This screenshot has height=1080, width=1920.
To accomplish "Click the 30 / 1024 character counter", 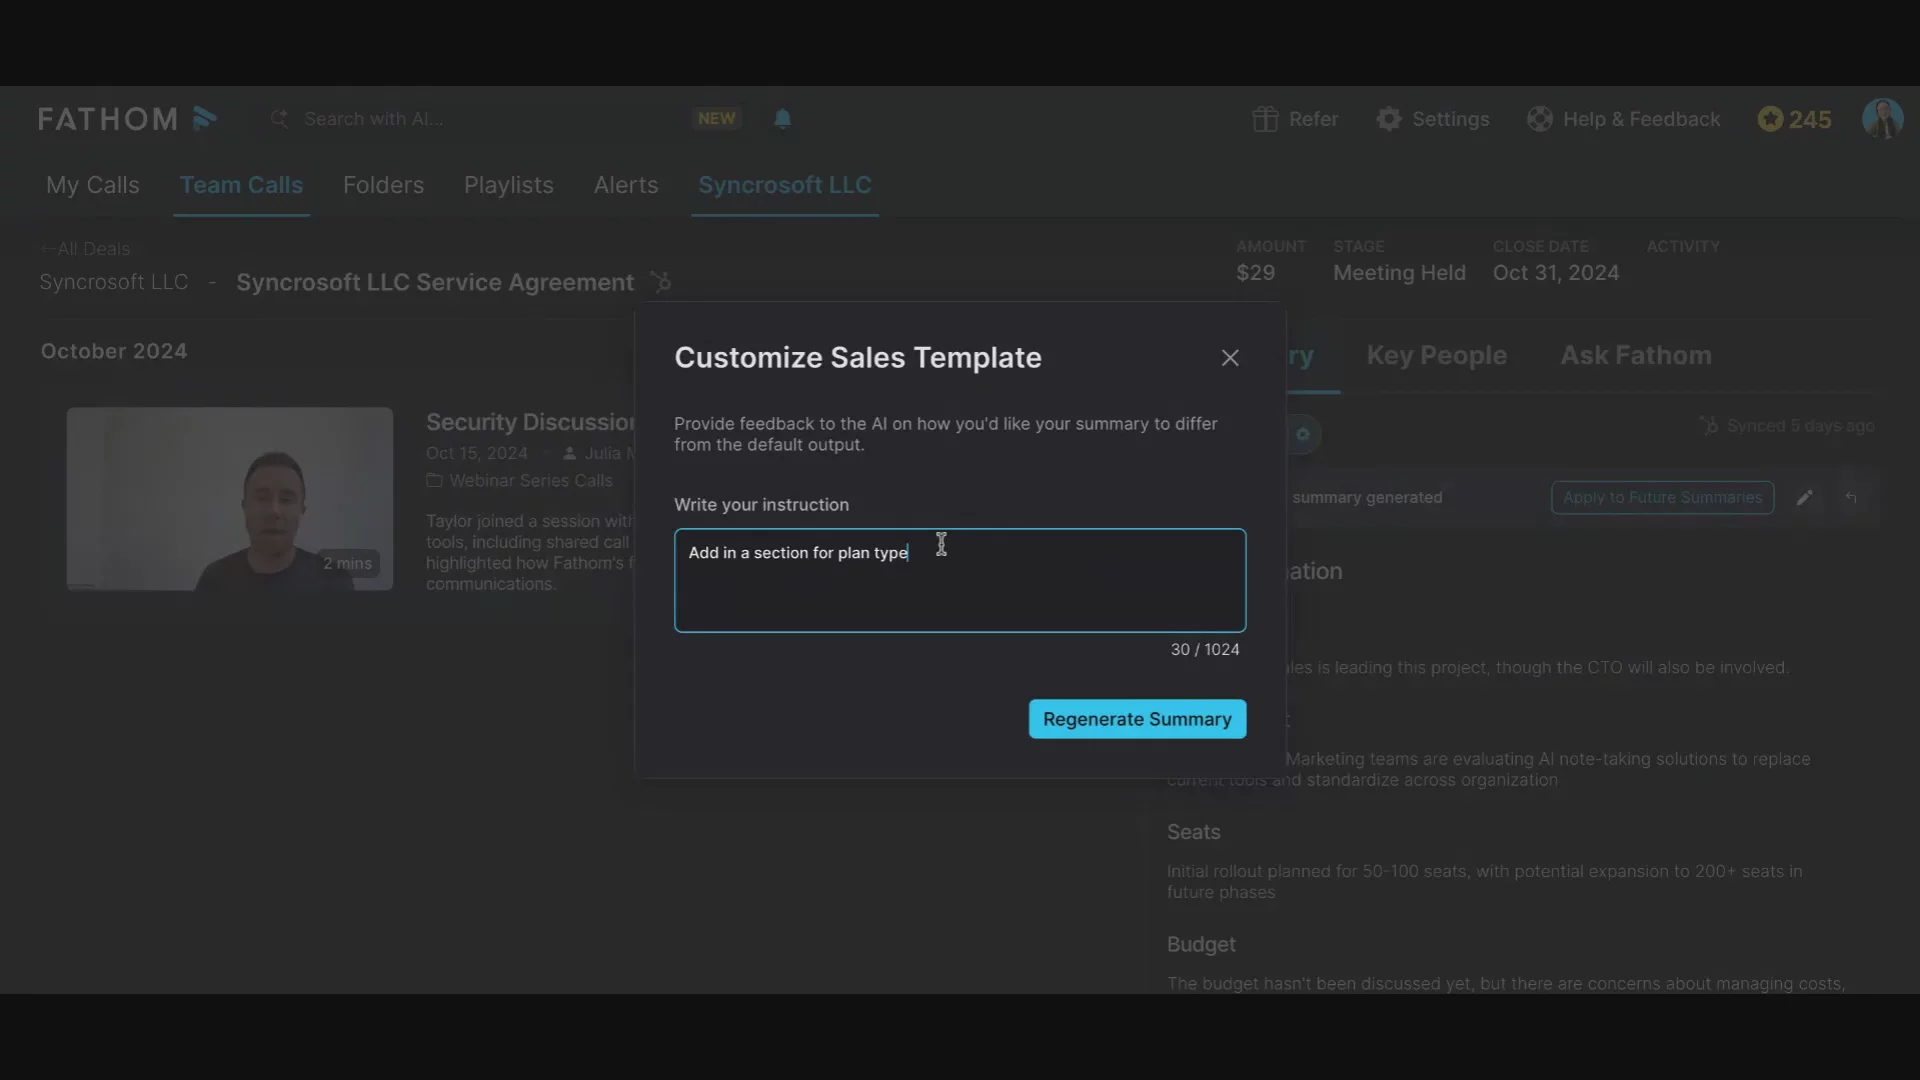I will coord(1205,650).
